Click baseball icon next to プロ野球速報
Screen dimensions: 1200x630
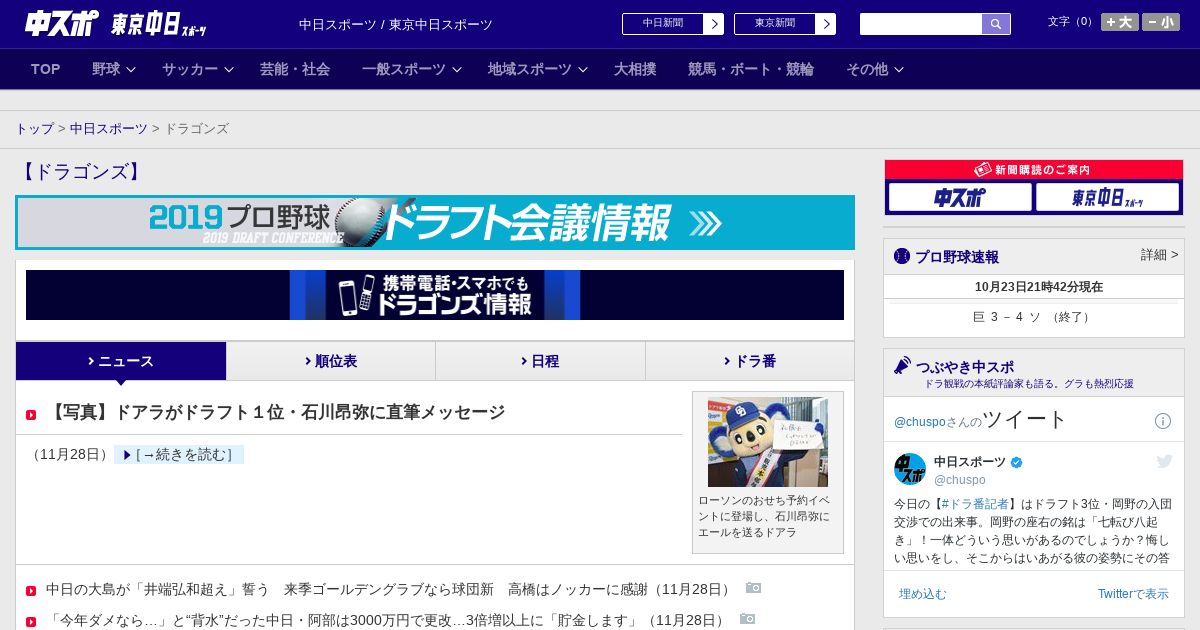click(x=902, y=256)
